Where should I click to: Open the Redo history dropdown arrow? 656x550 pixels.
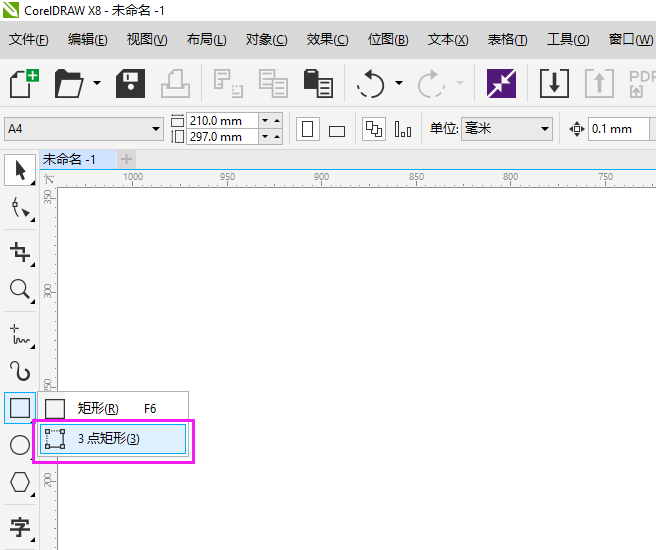coord(460,83)
